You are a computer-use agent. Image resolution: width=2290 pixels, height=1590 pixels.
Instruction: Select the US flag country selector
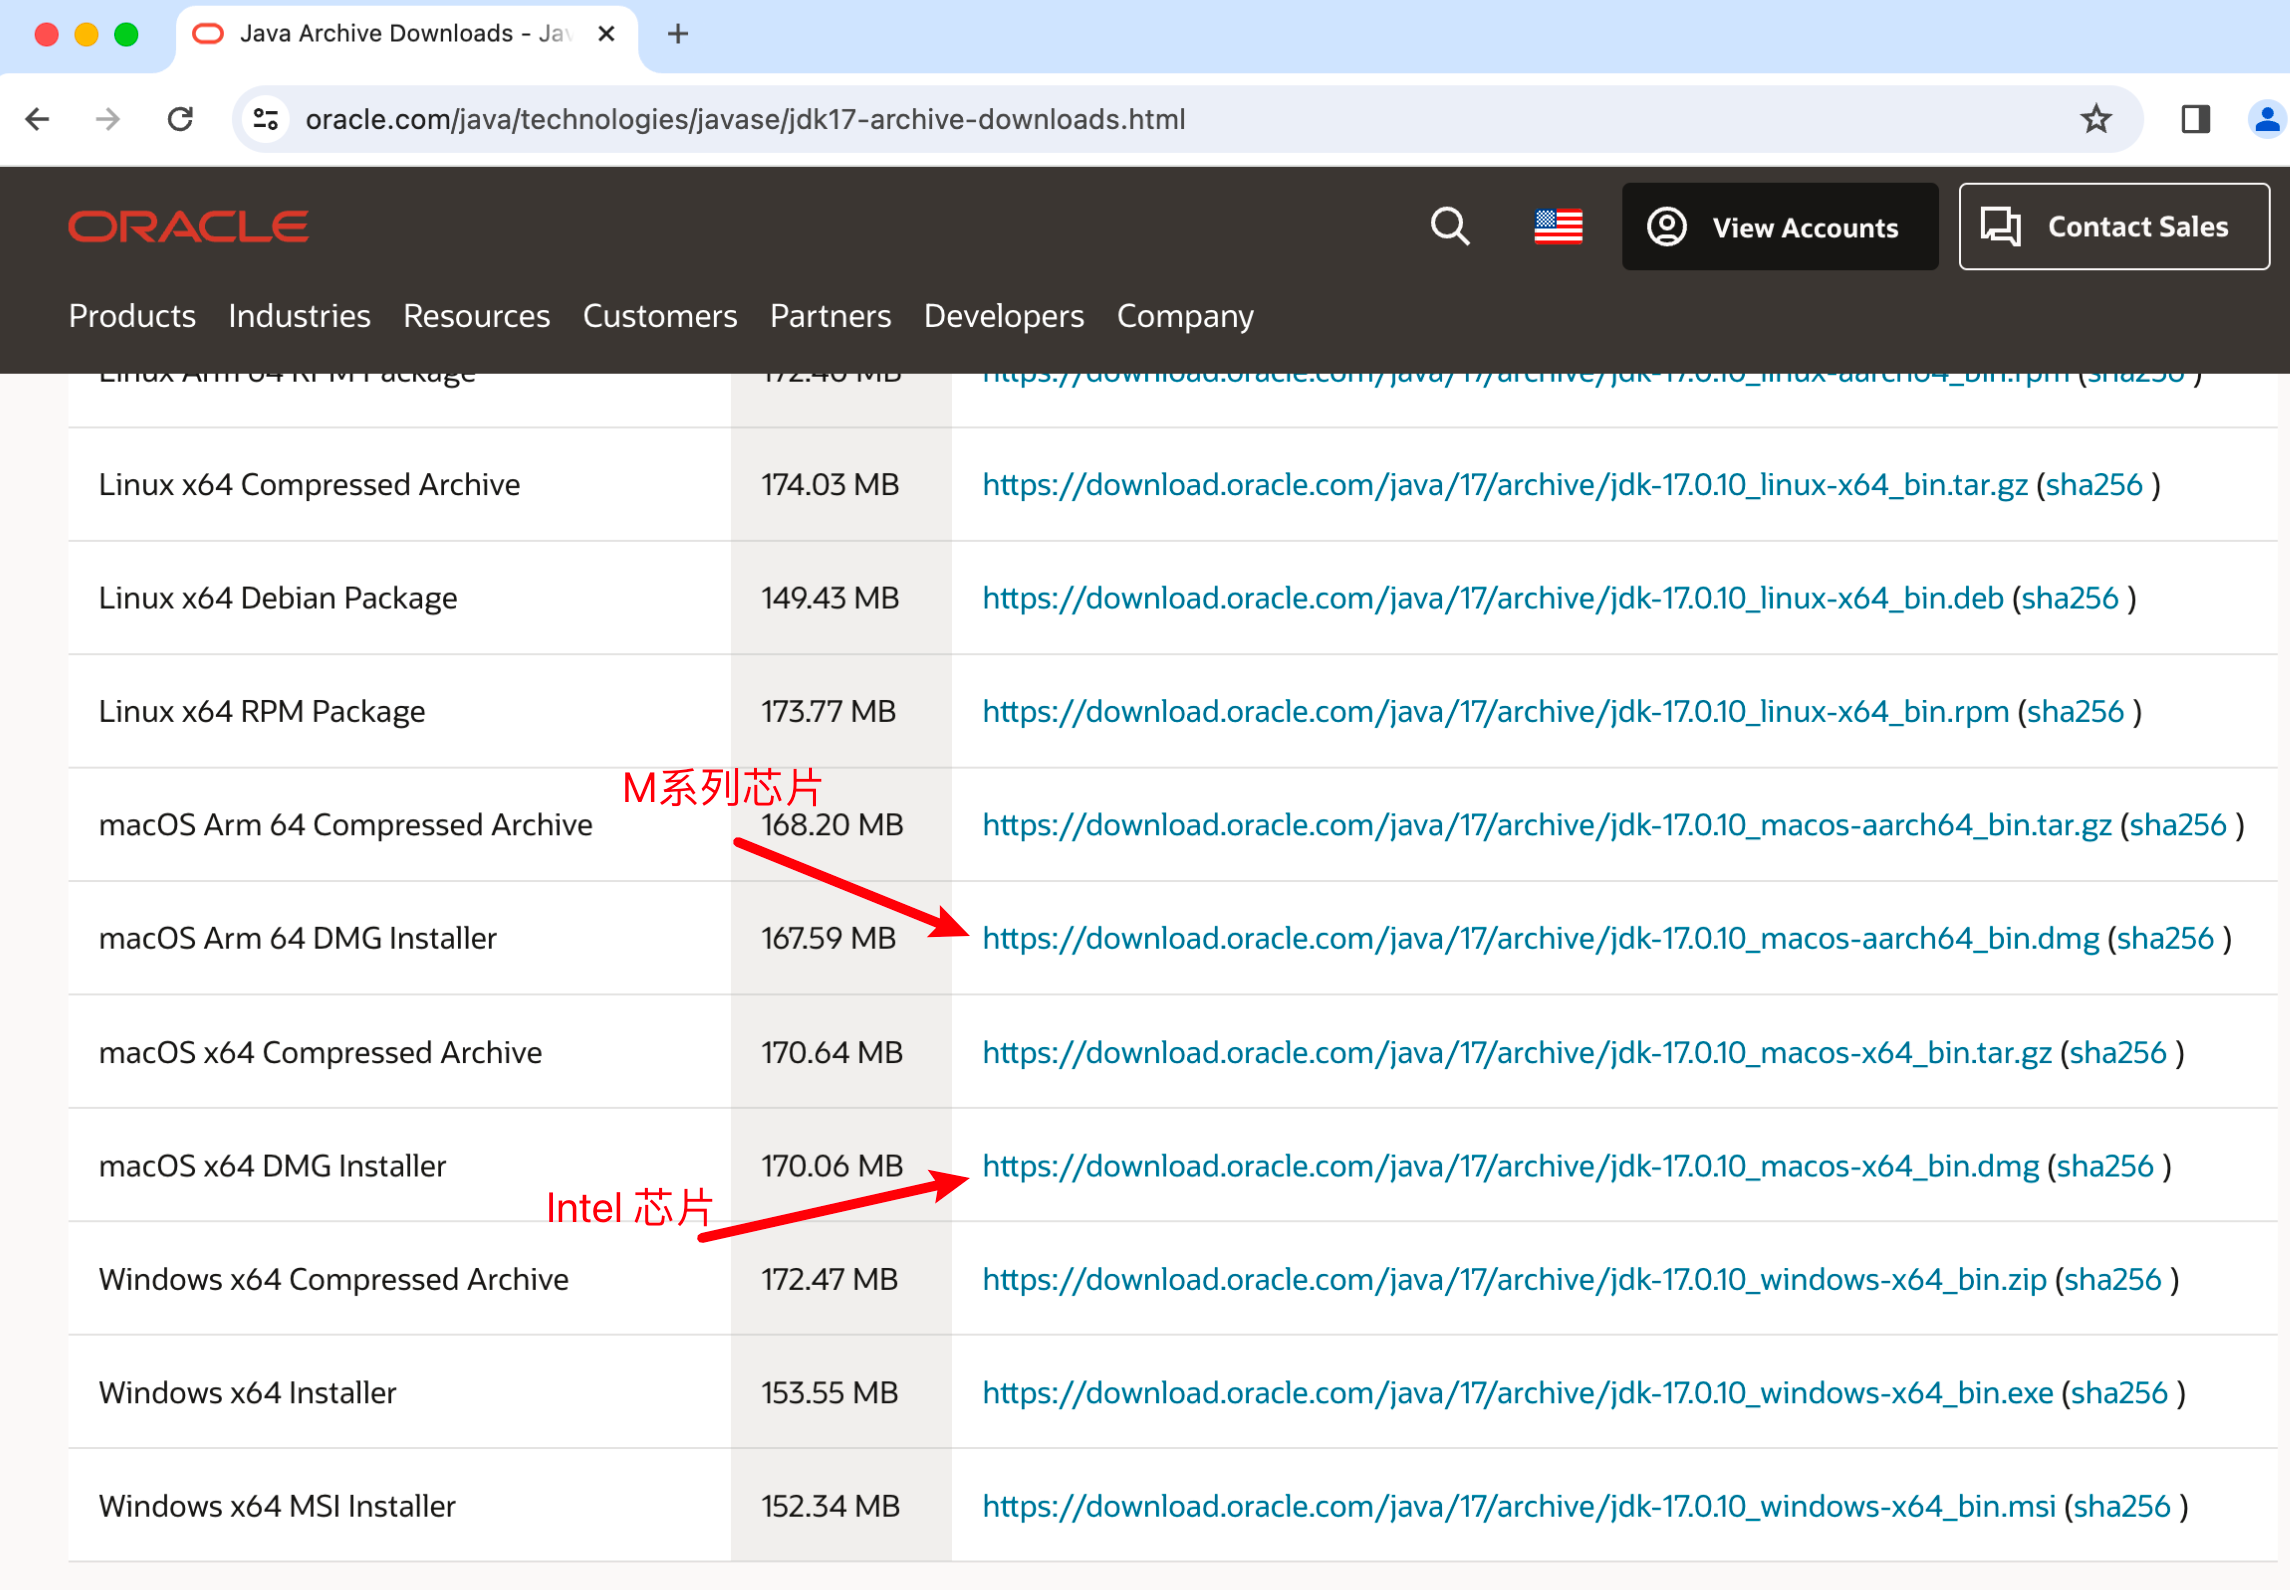point(1558,226)
